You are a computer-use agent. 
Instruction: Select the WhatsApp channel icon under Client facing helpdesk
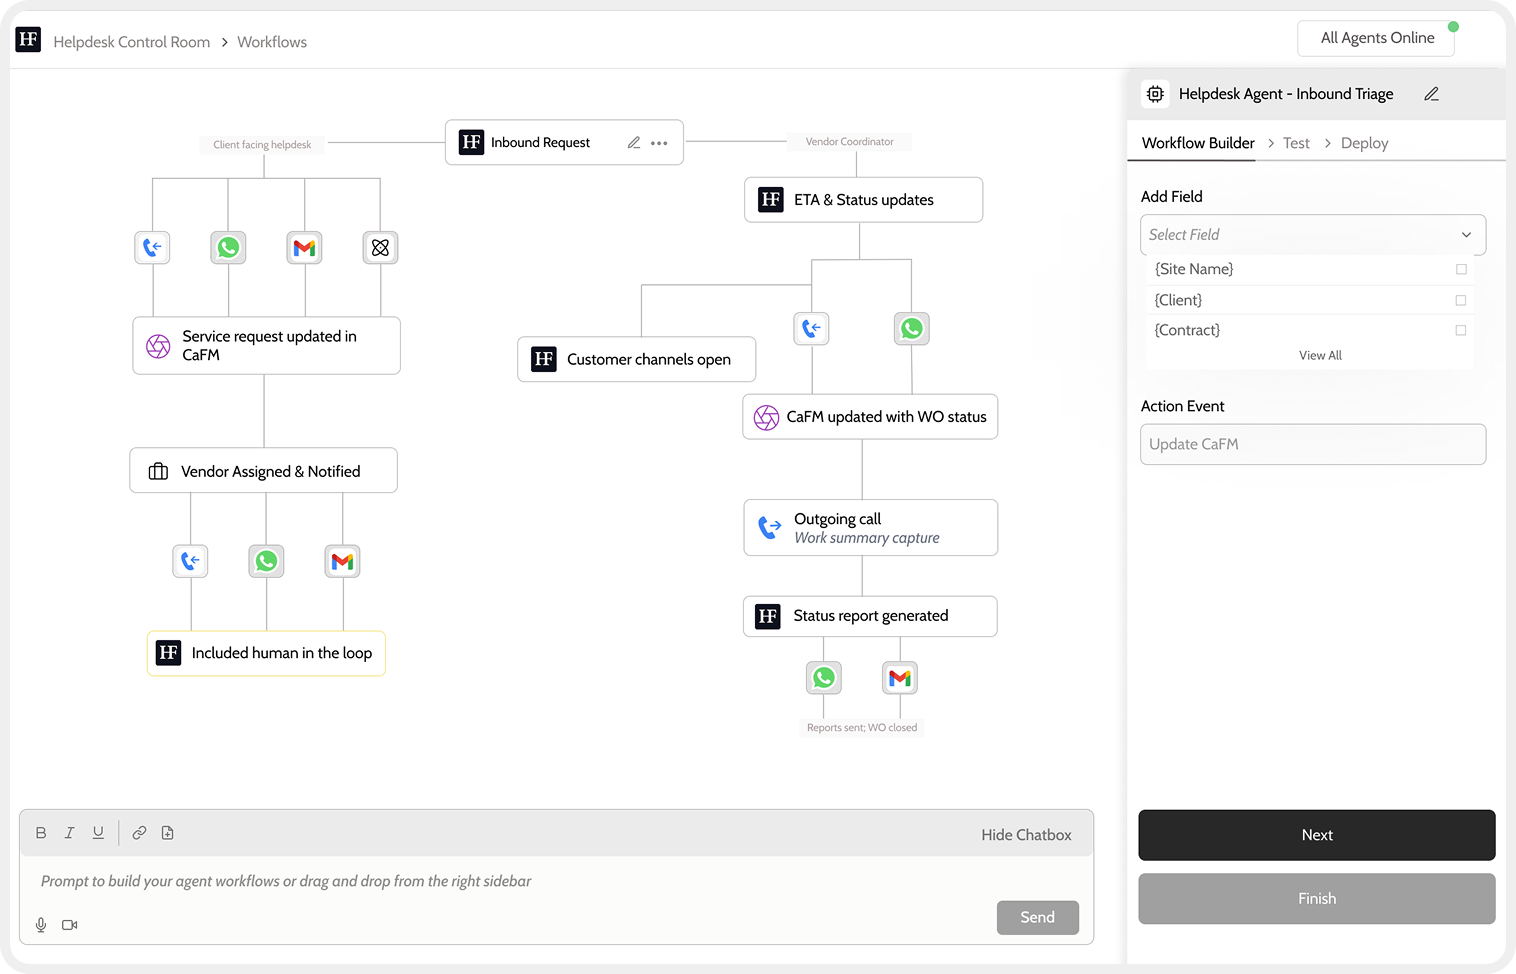pyautogui.click(x=228, y=247)
